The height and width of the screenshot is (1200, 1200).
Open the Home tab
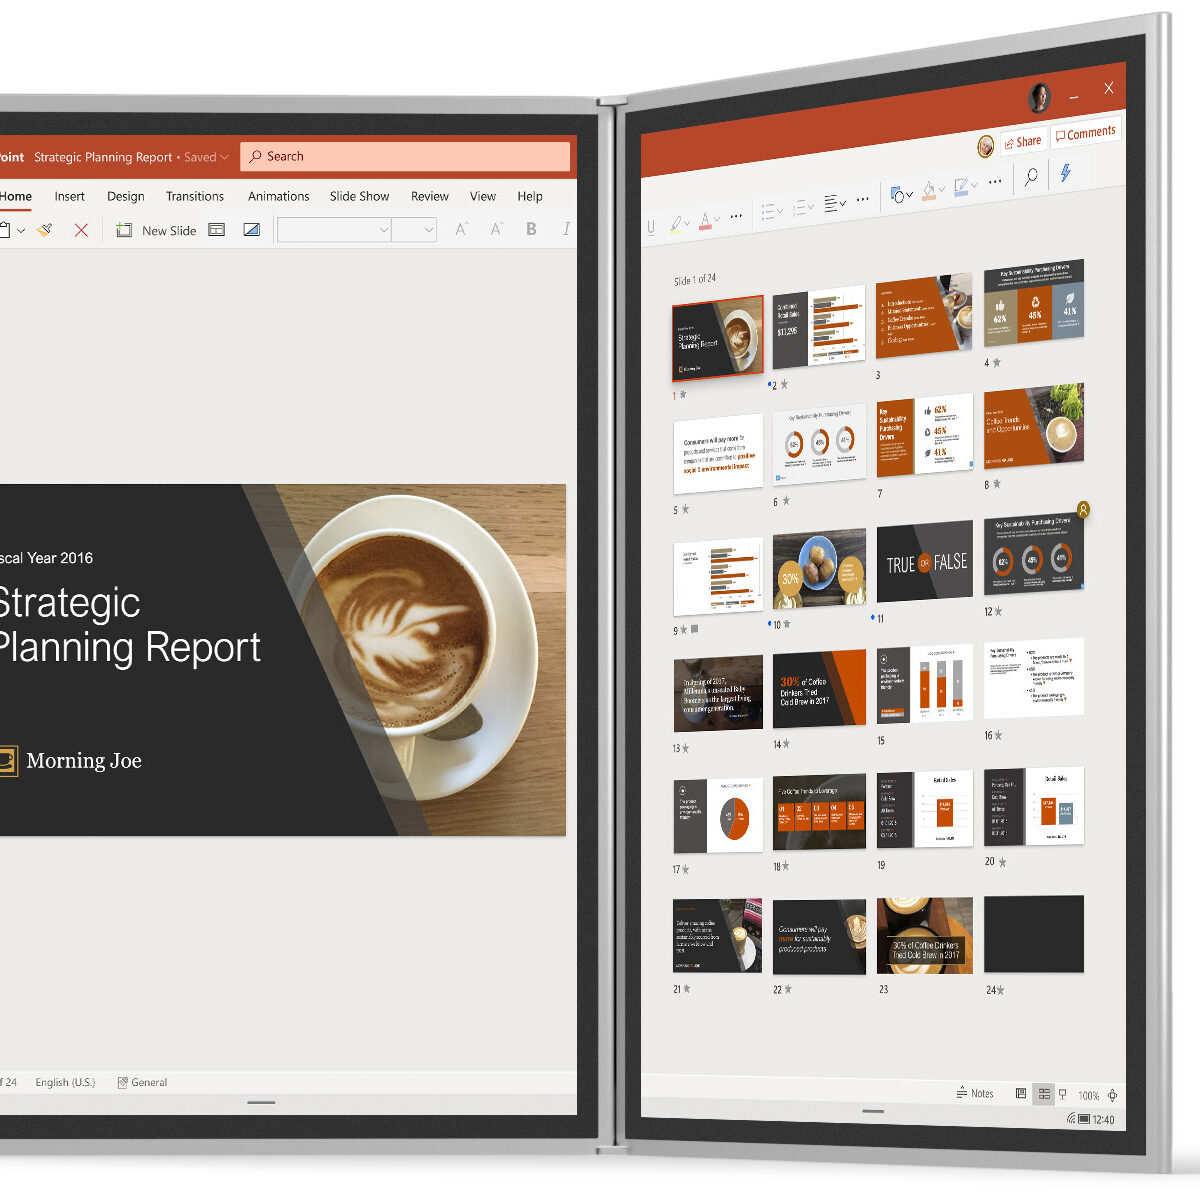pos(16,196)
